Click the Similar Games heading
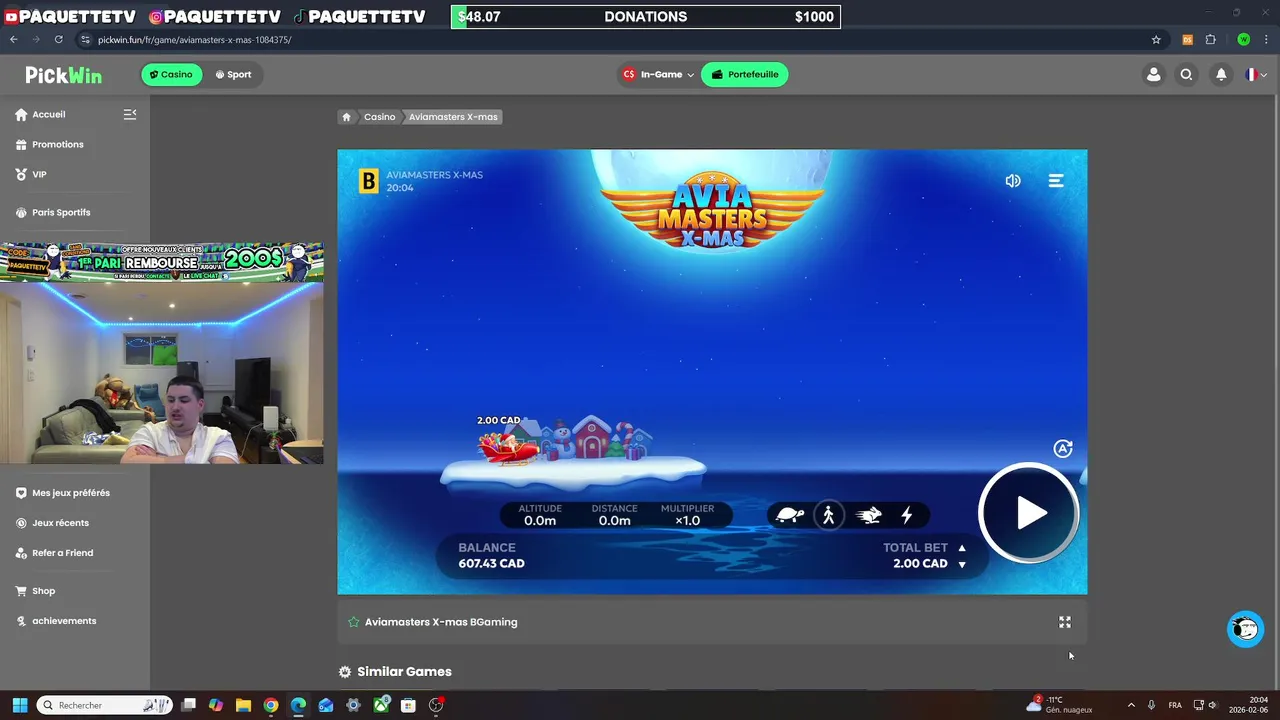1280x720 pixels. click(x=404, y=672)
